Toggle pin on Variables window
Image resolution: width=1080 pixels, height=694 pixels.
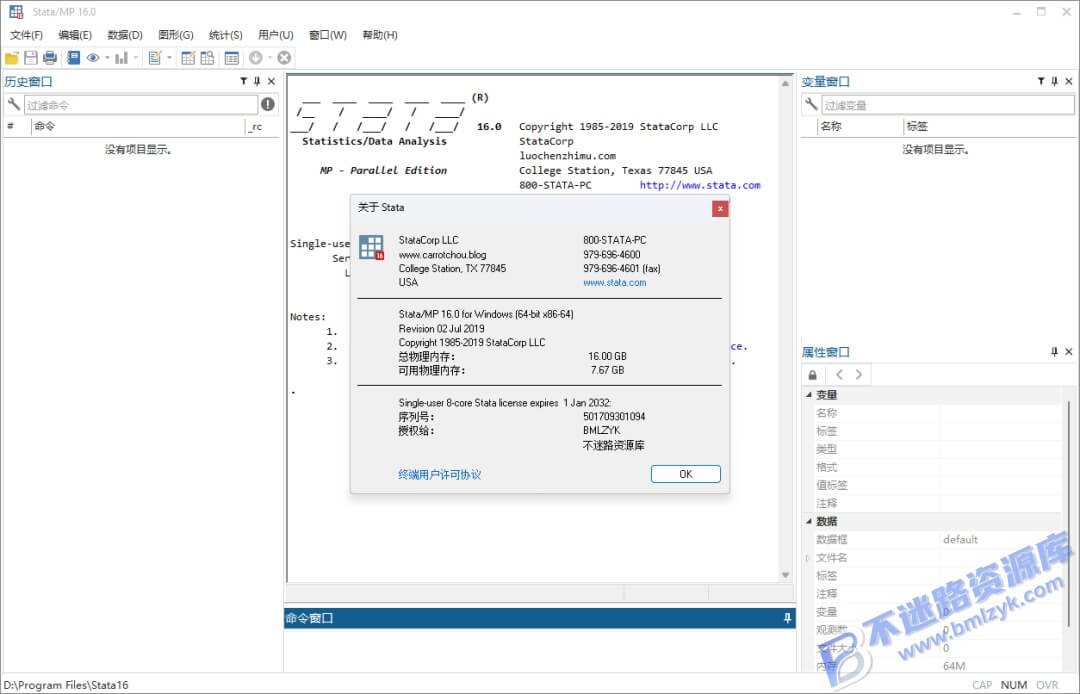click(1055, 81)
